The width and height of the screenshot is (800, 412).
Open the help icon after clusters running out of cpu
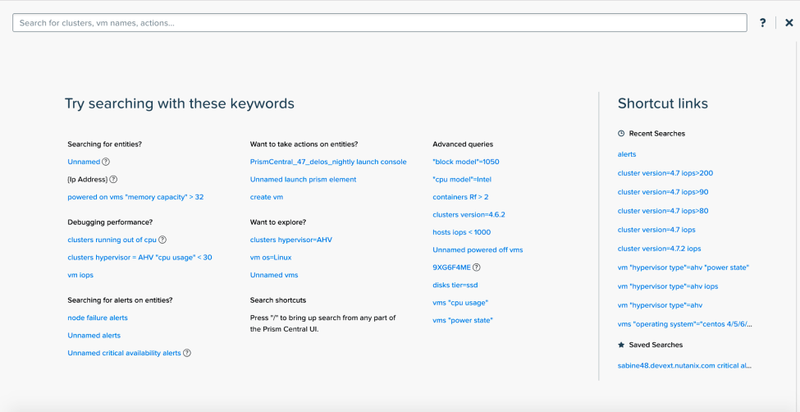(162, 240)
